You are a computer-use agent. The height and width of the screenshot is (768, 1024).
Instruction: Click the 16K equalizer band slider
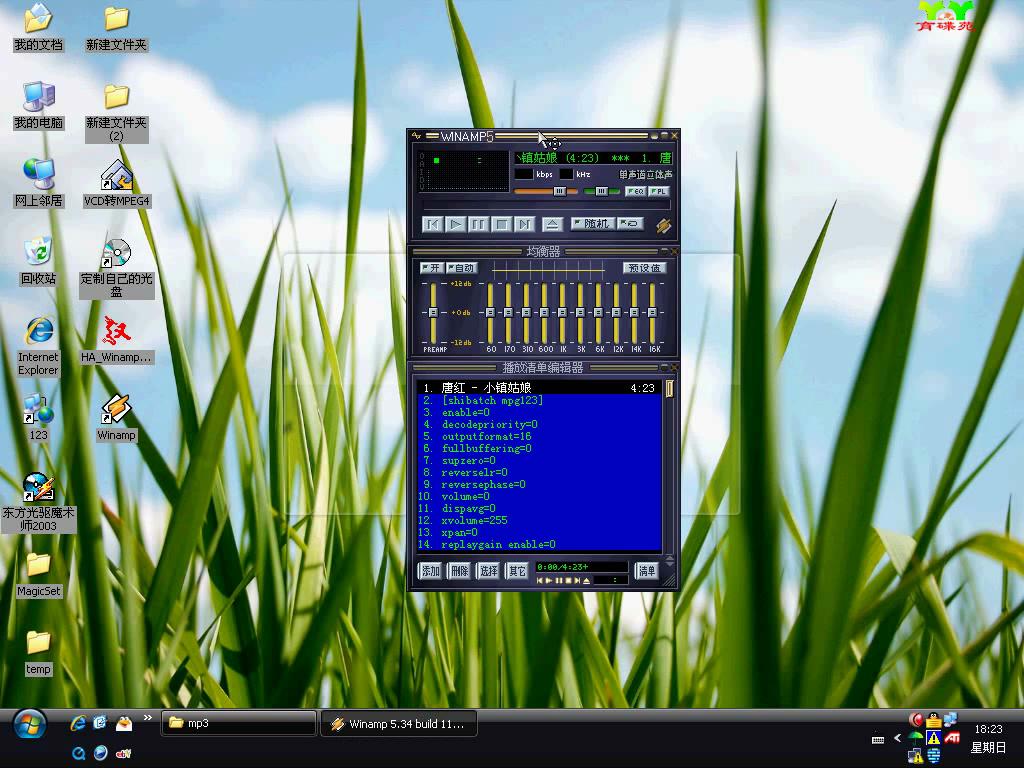652,313
